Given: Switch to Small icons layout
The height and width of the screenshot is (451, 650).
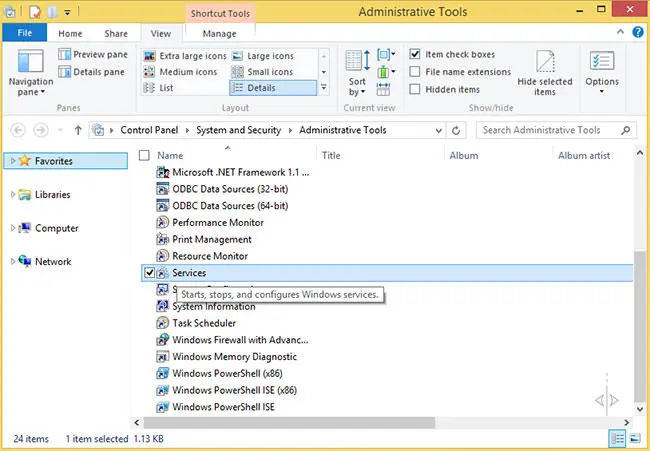Looking at the screenshot, I should pos(262,72).
